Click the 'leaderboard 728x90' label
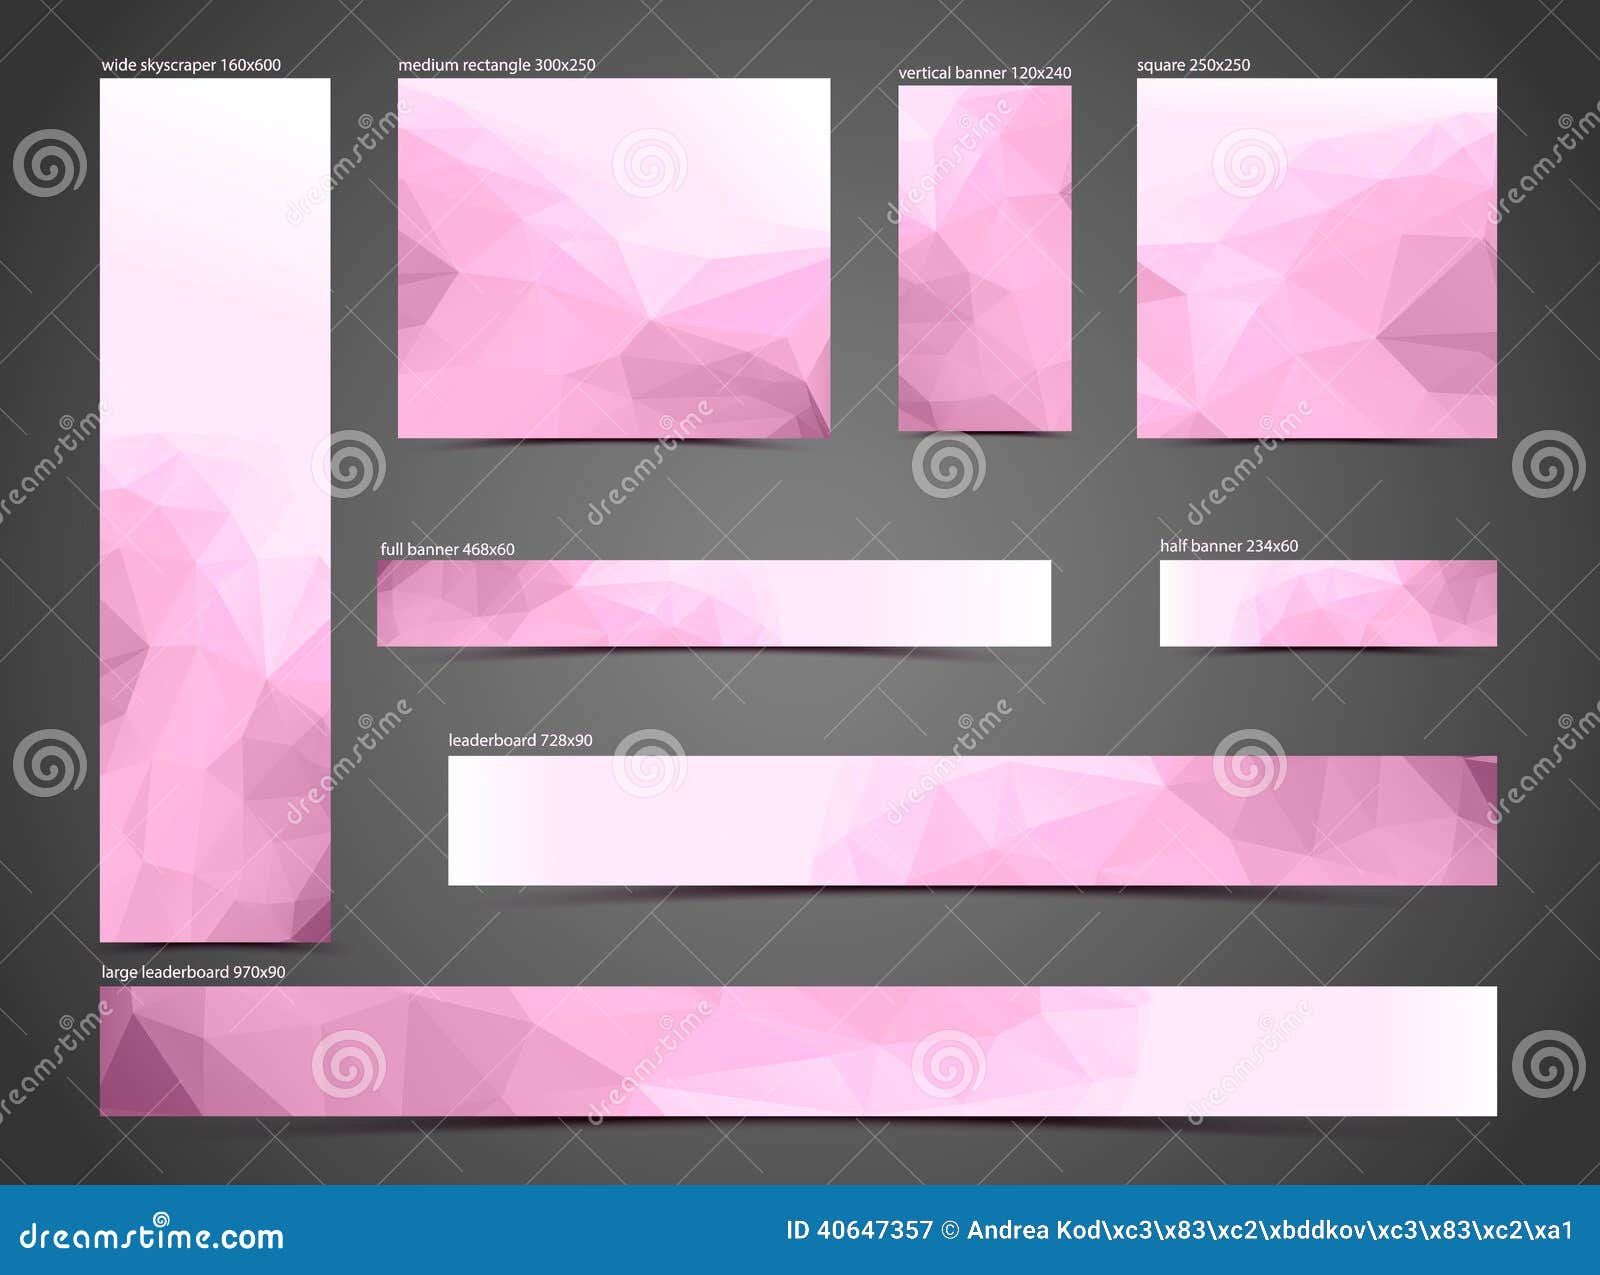1600x1275 pixels. 519,742
